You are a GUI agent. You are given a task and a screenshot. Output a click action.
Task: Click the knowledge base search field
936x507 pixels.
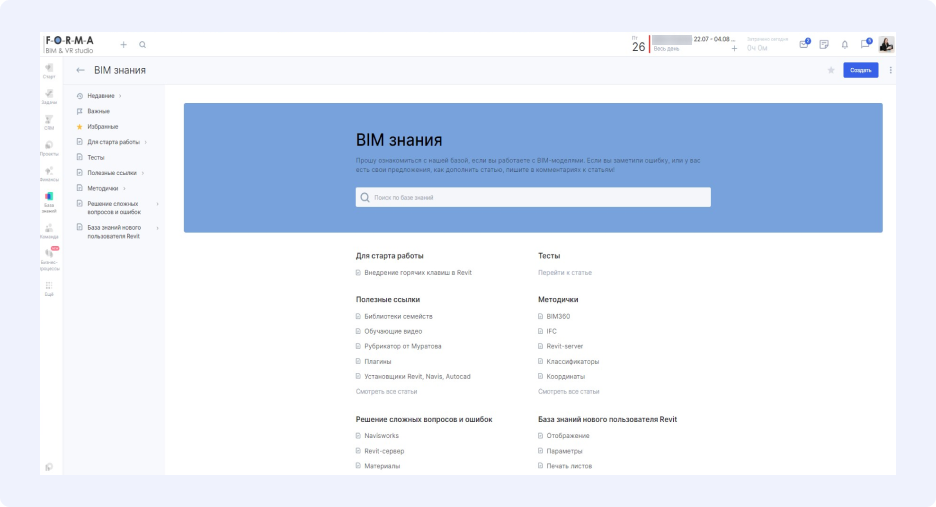[x=533, y=198]
